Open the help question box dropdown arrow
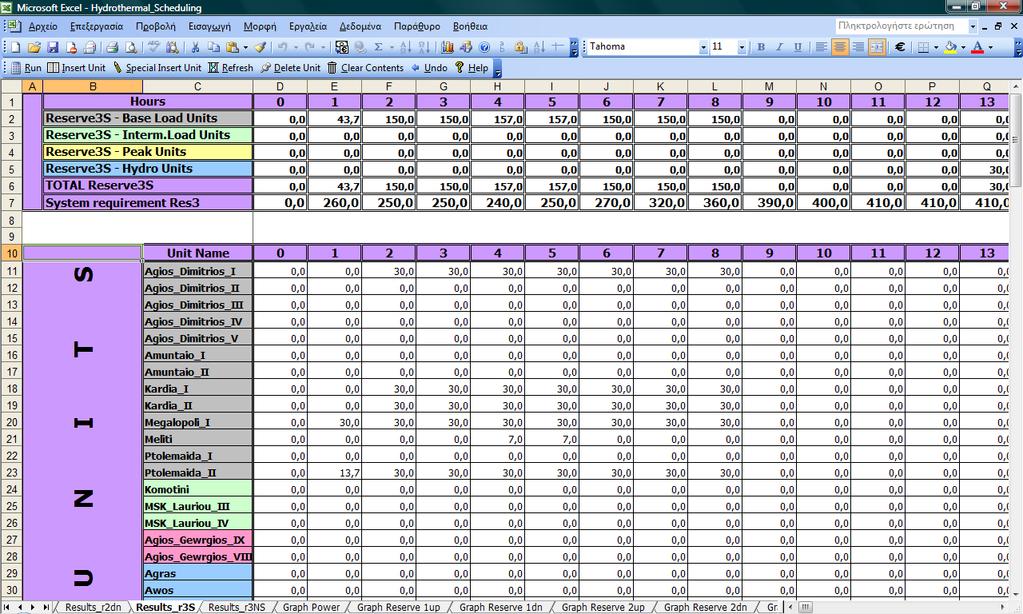Image resolution: width=1023 pixels, height=614 pixels. (x=973, y=26)
